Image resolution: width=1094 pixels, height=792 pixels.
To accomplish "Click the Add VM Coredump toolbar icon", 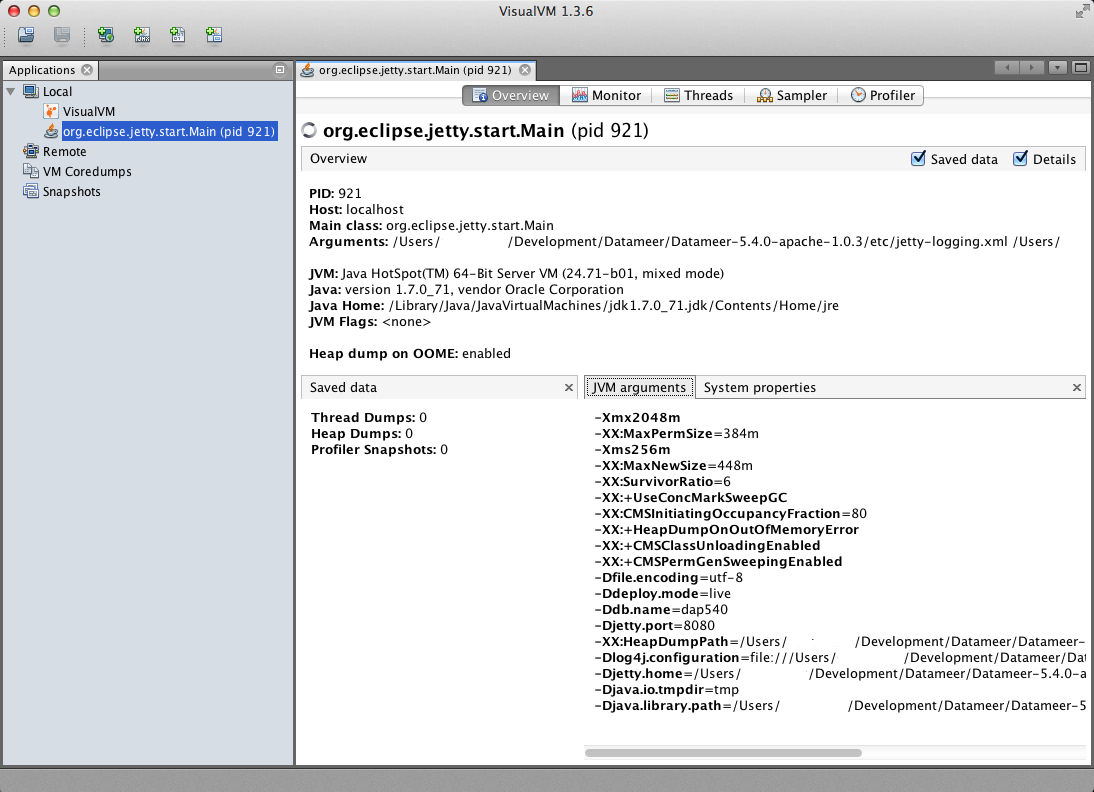I will point(178,35).
